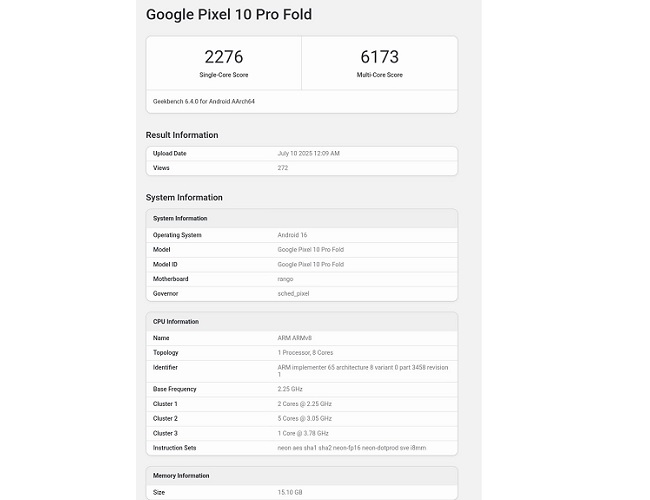This screenshot has height=500, width=650.
Task: Click Geekbench 6.4.0 for Android AArch64 text
Action: point(204,102)
